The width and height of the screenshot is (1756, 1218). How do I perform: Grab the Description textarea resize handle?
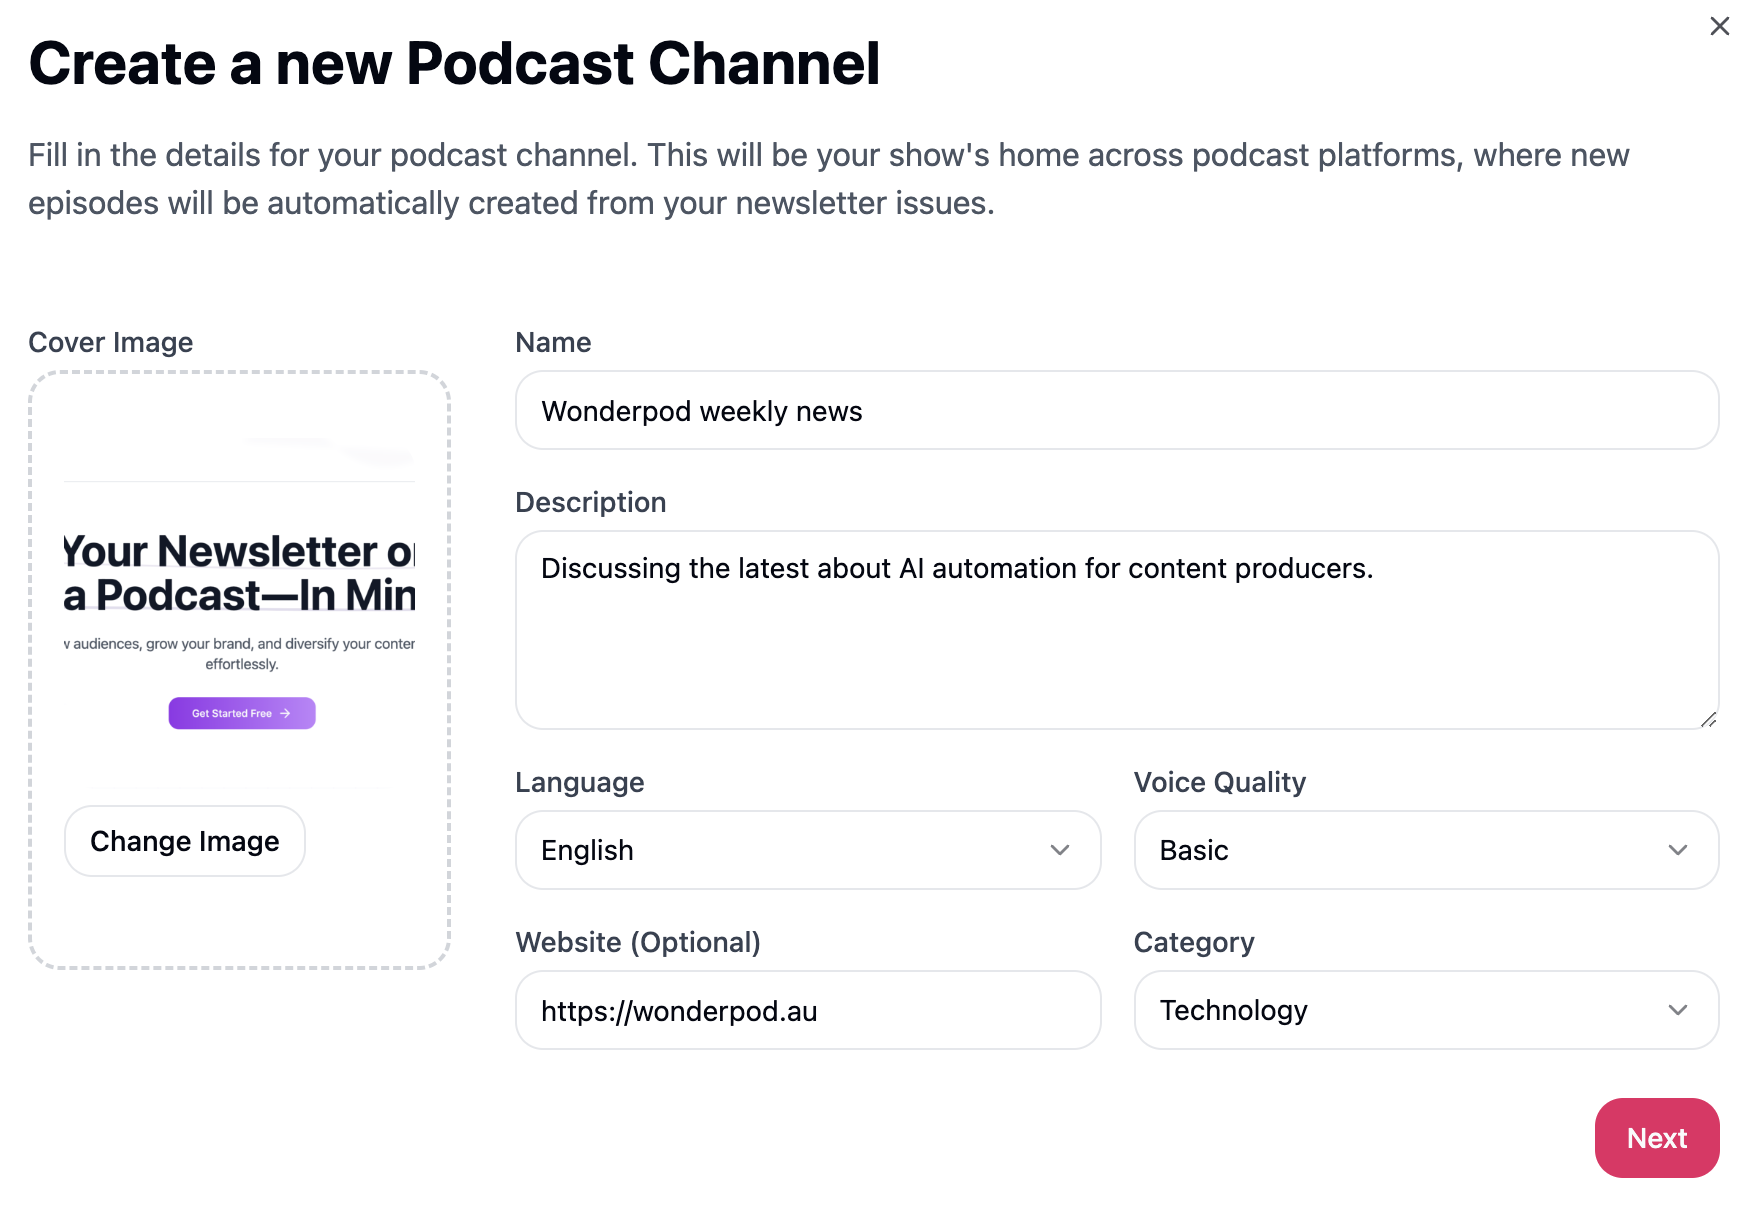point(1708,719)
